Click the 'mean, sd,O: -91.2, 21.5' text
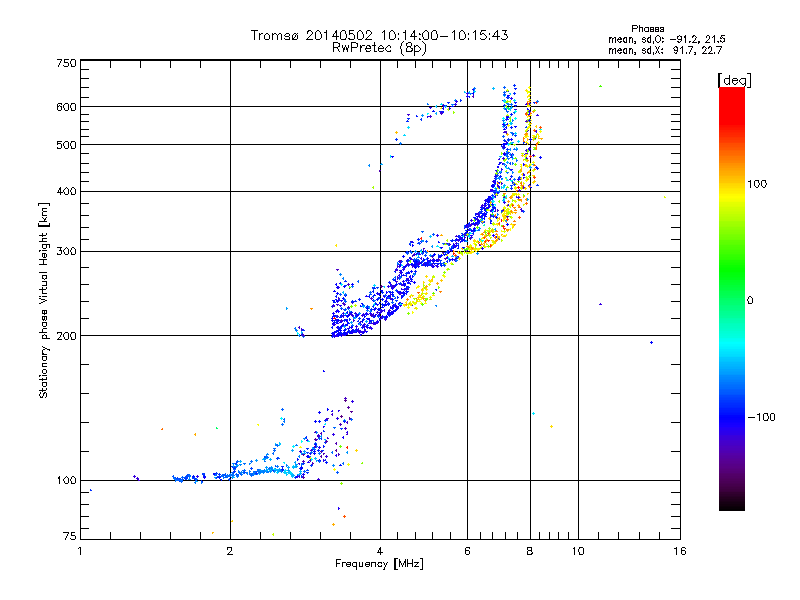The image size is (800, 600). point(666,39)
